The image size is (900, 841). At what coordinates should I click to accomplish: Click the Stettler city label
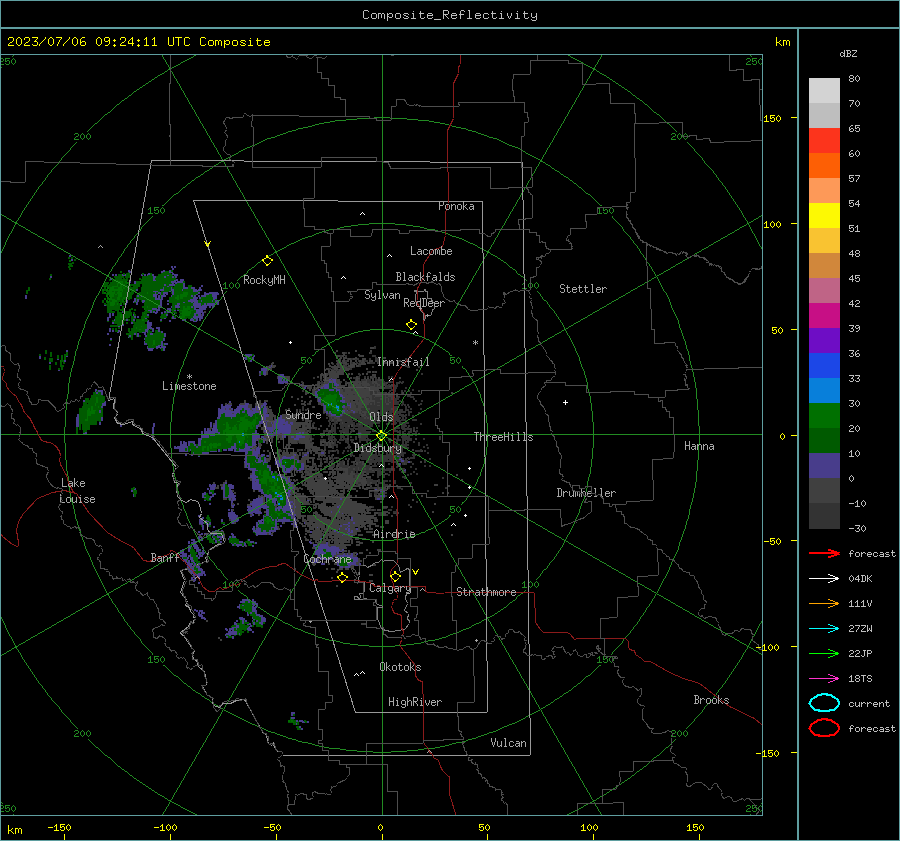[583, 289]
